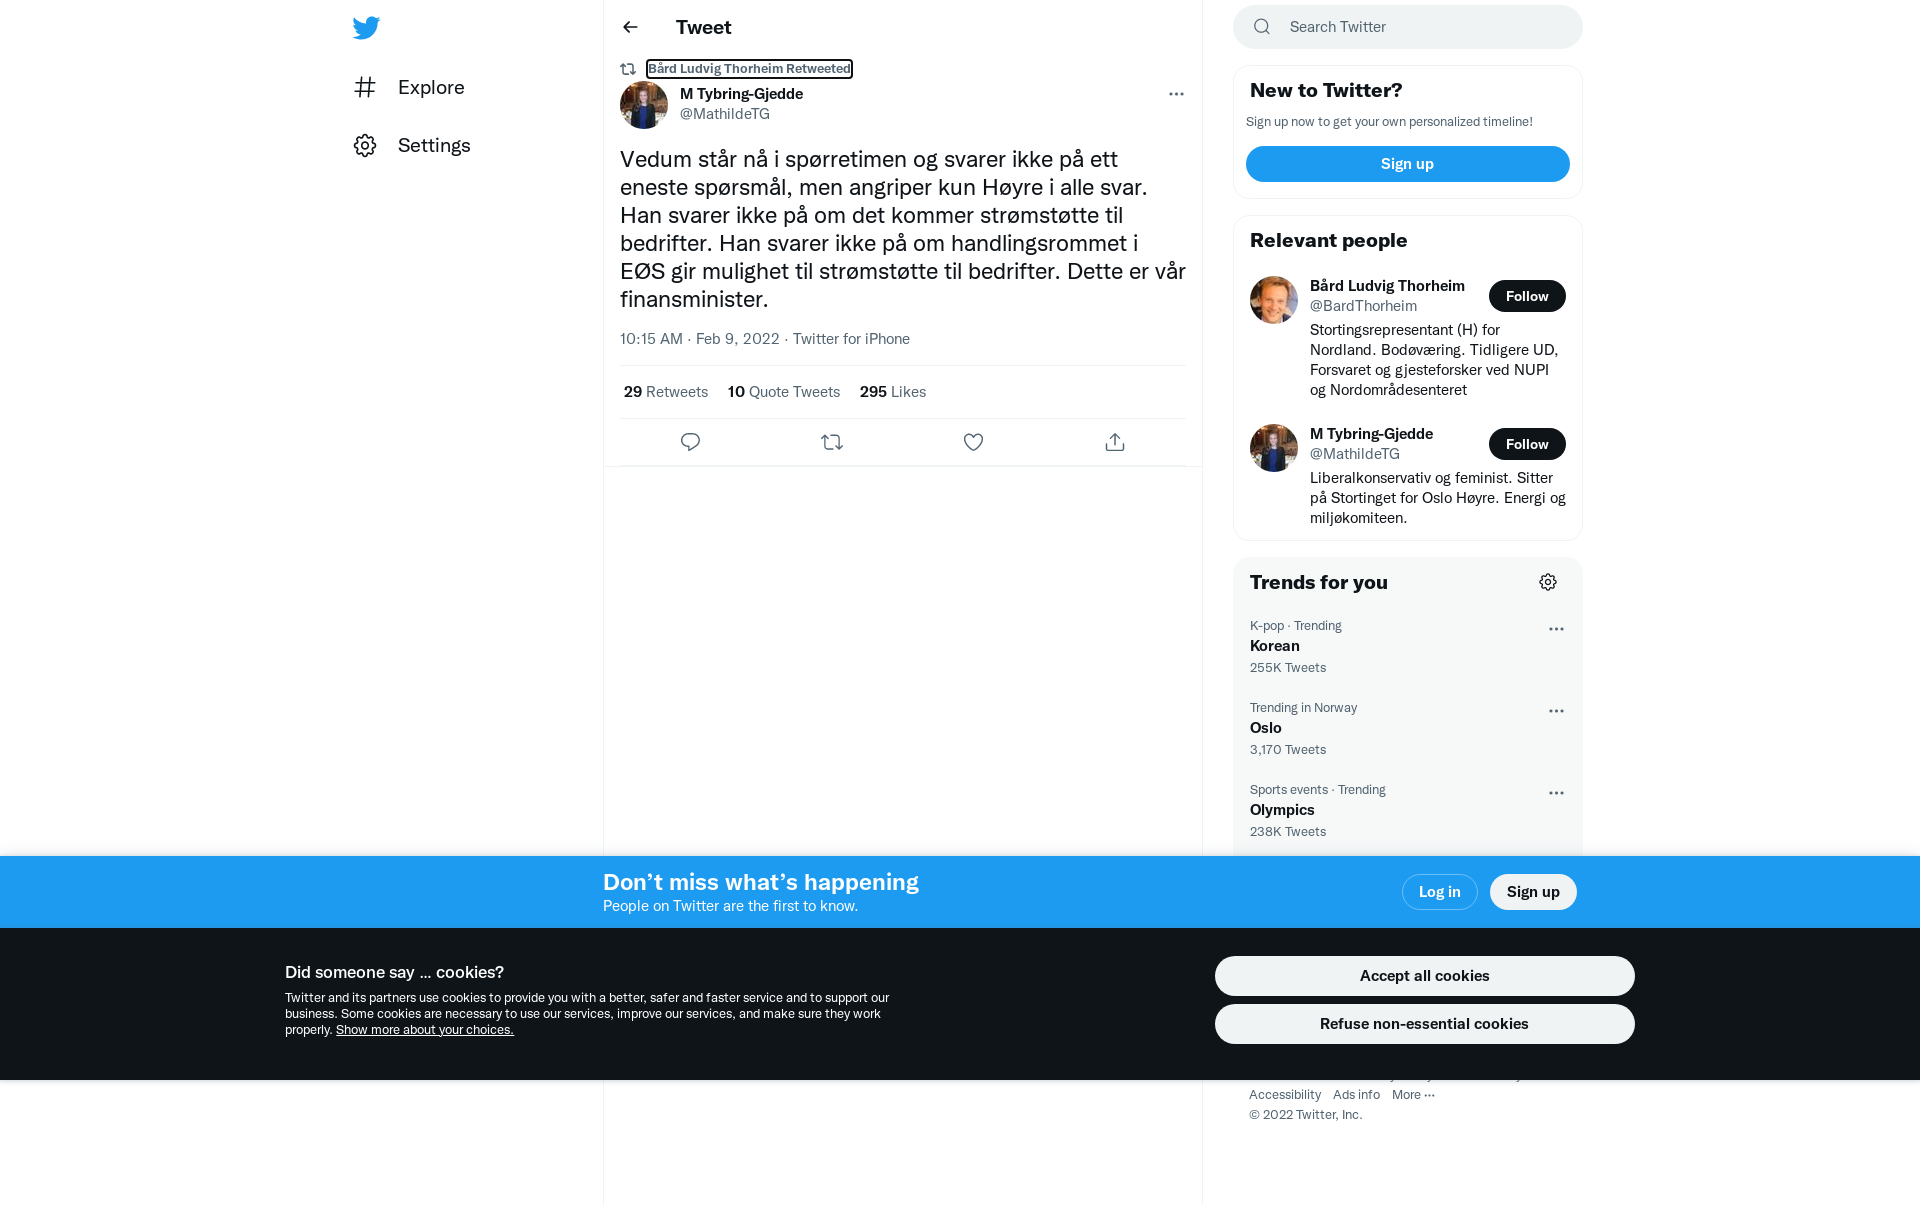The width and height of the screenshot is (1920, 1205).
Task: Open M Tybring-Gjedde's avatar on tweet
Action: 644,105
